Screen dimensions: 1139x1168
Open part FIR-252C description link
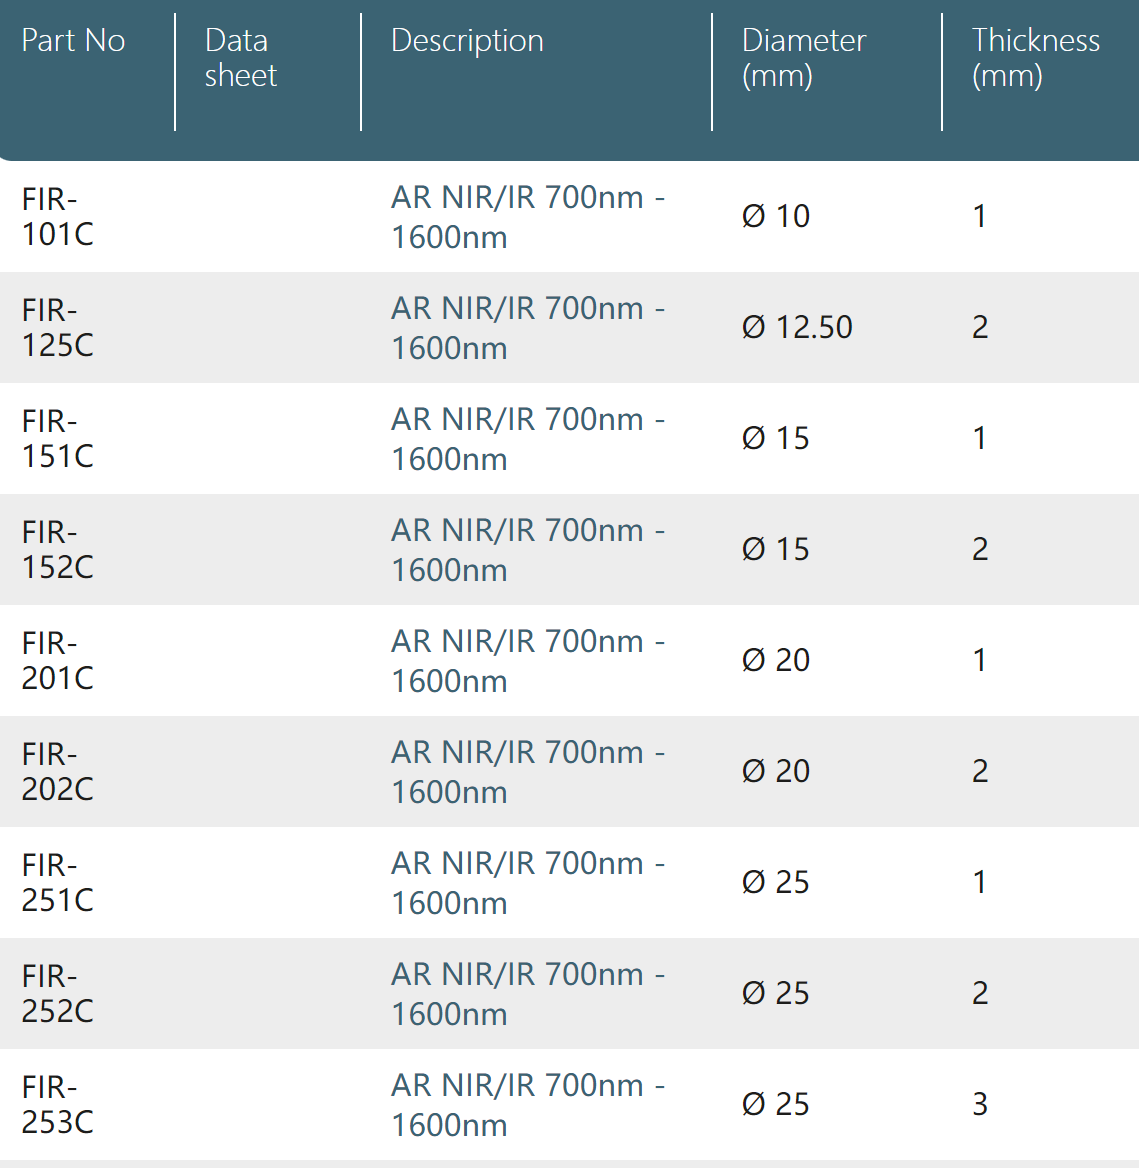point(528,994)
